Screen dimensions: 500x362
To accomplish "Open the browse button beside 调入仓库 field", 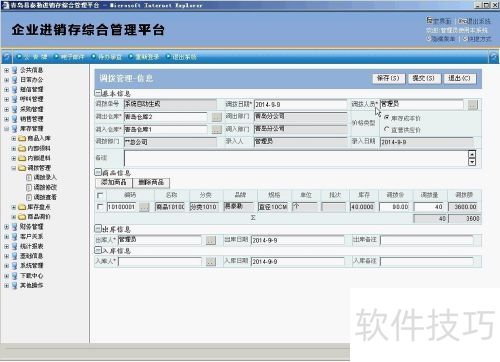I will pos(217,129).
